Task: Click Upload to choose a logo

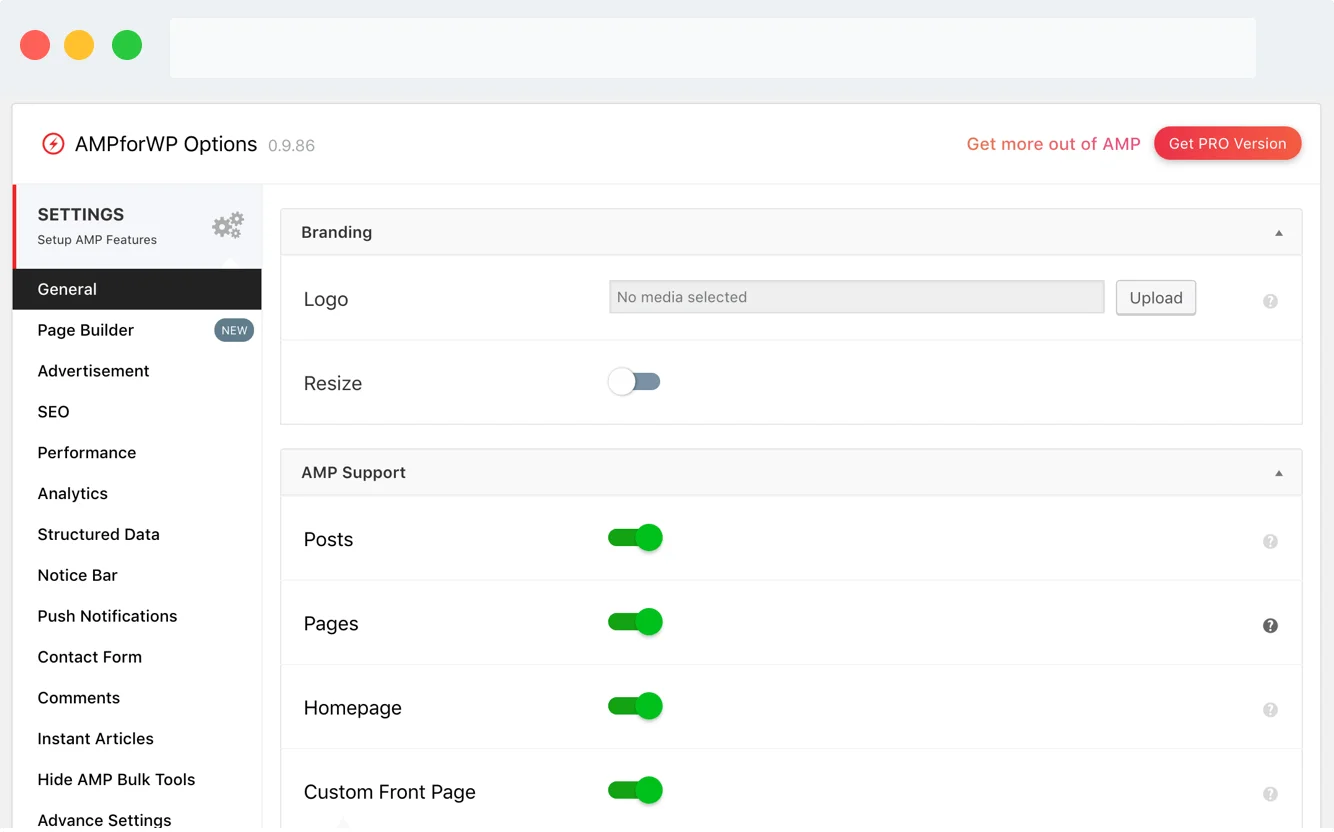Action: [1156, 297]
